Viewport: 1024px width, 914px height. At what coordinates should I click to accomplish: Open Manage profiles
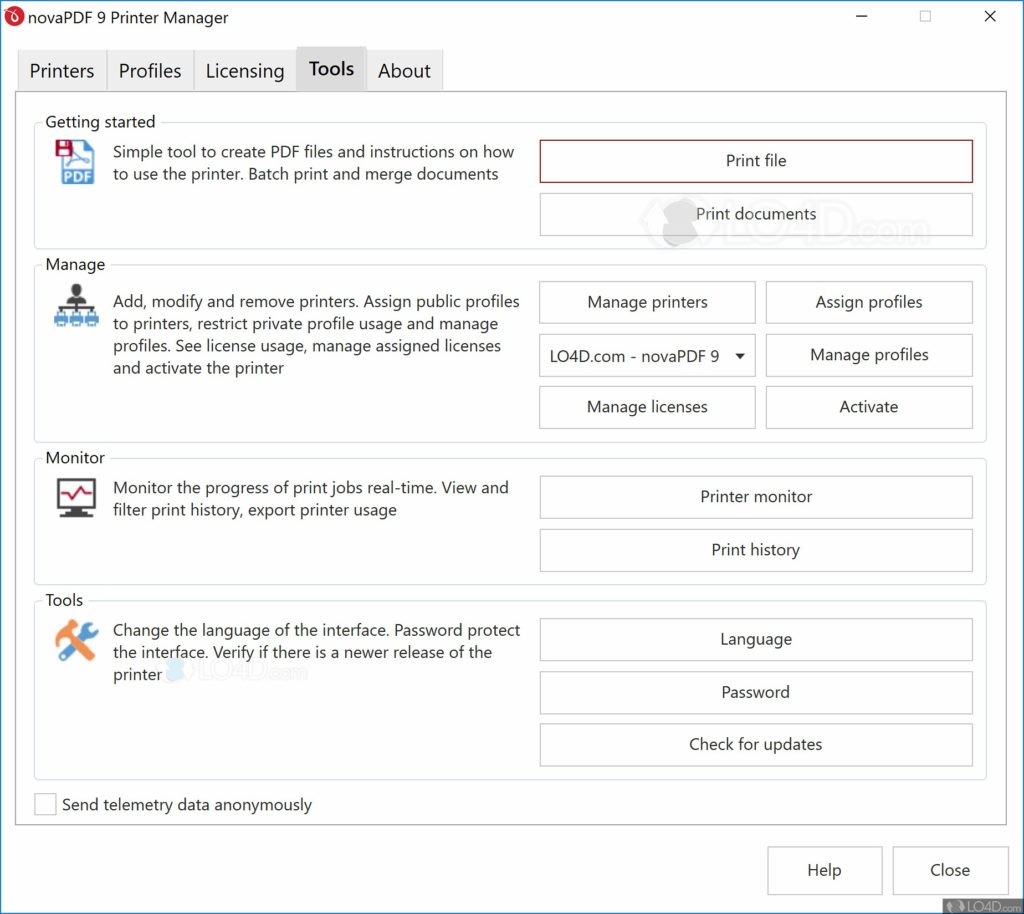point(869,355)
